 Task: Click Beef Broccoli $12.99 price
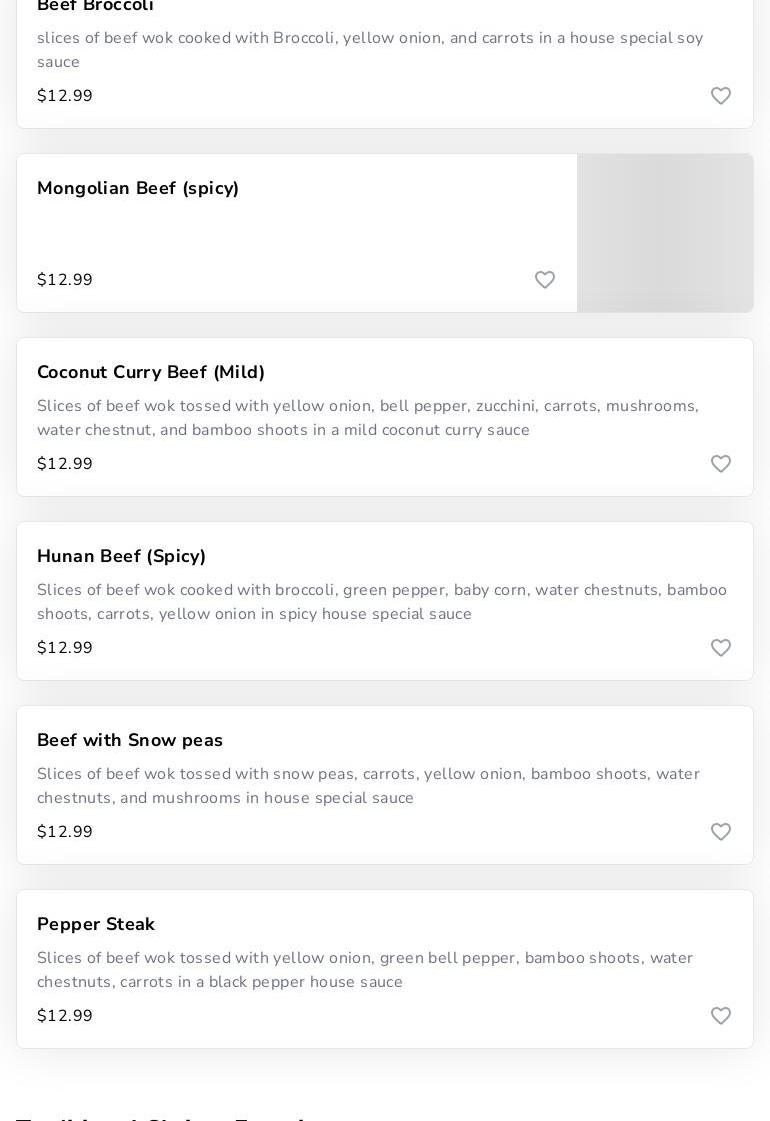tap(65, 96)
